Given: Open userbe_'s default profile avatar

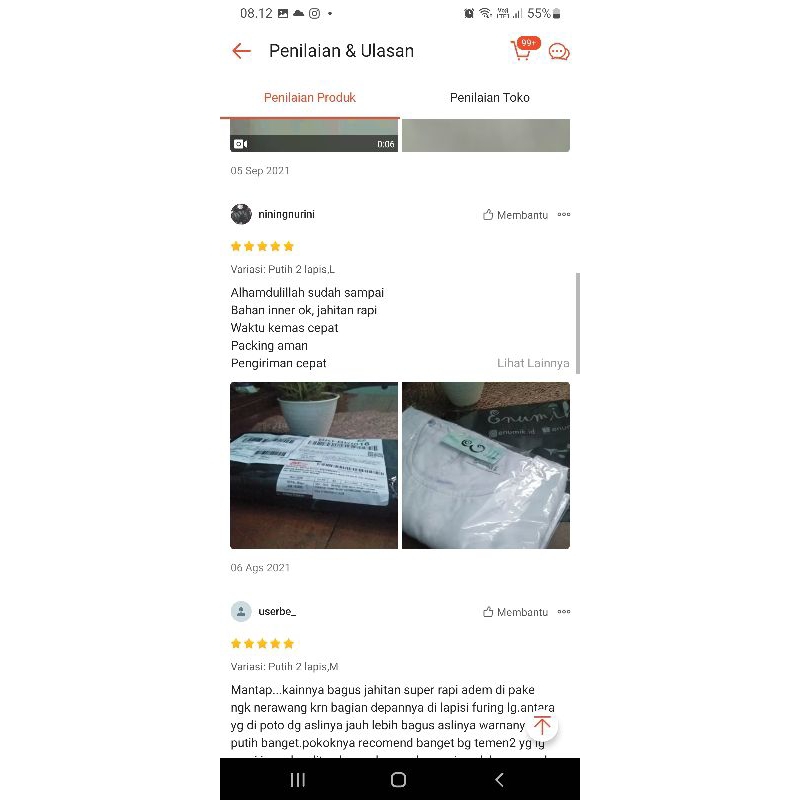Looking at the screenshot, I should [241, 611].
